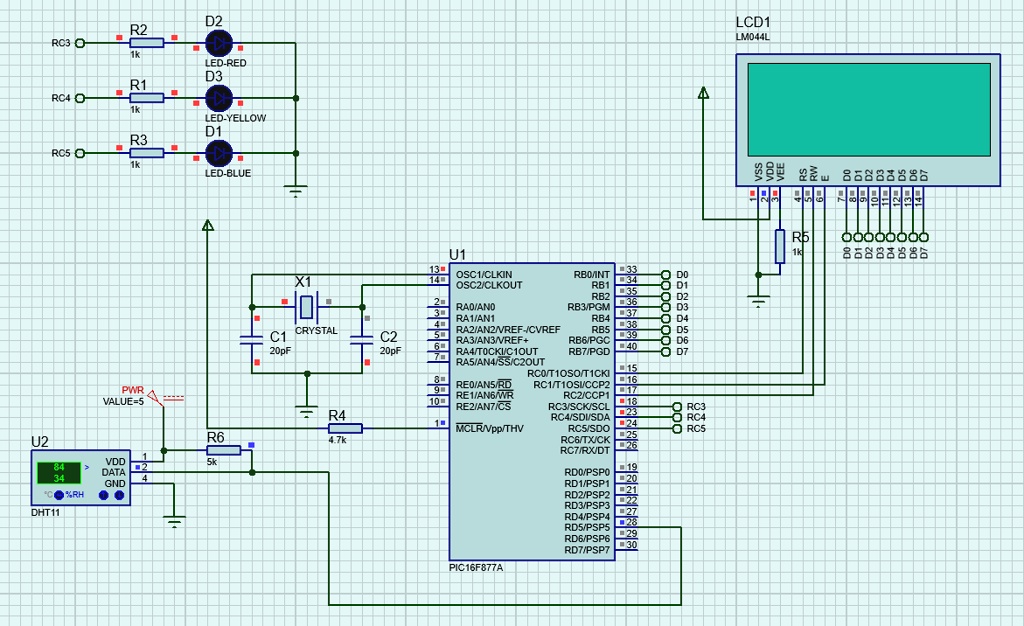
Task: Click RE0/AN5/RD pin label
Action: (483, 384)
